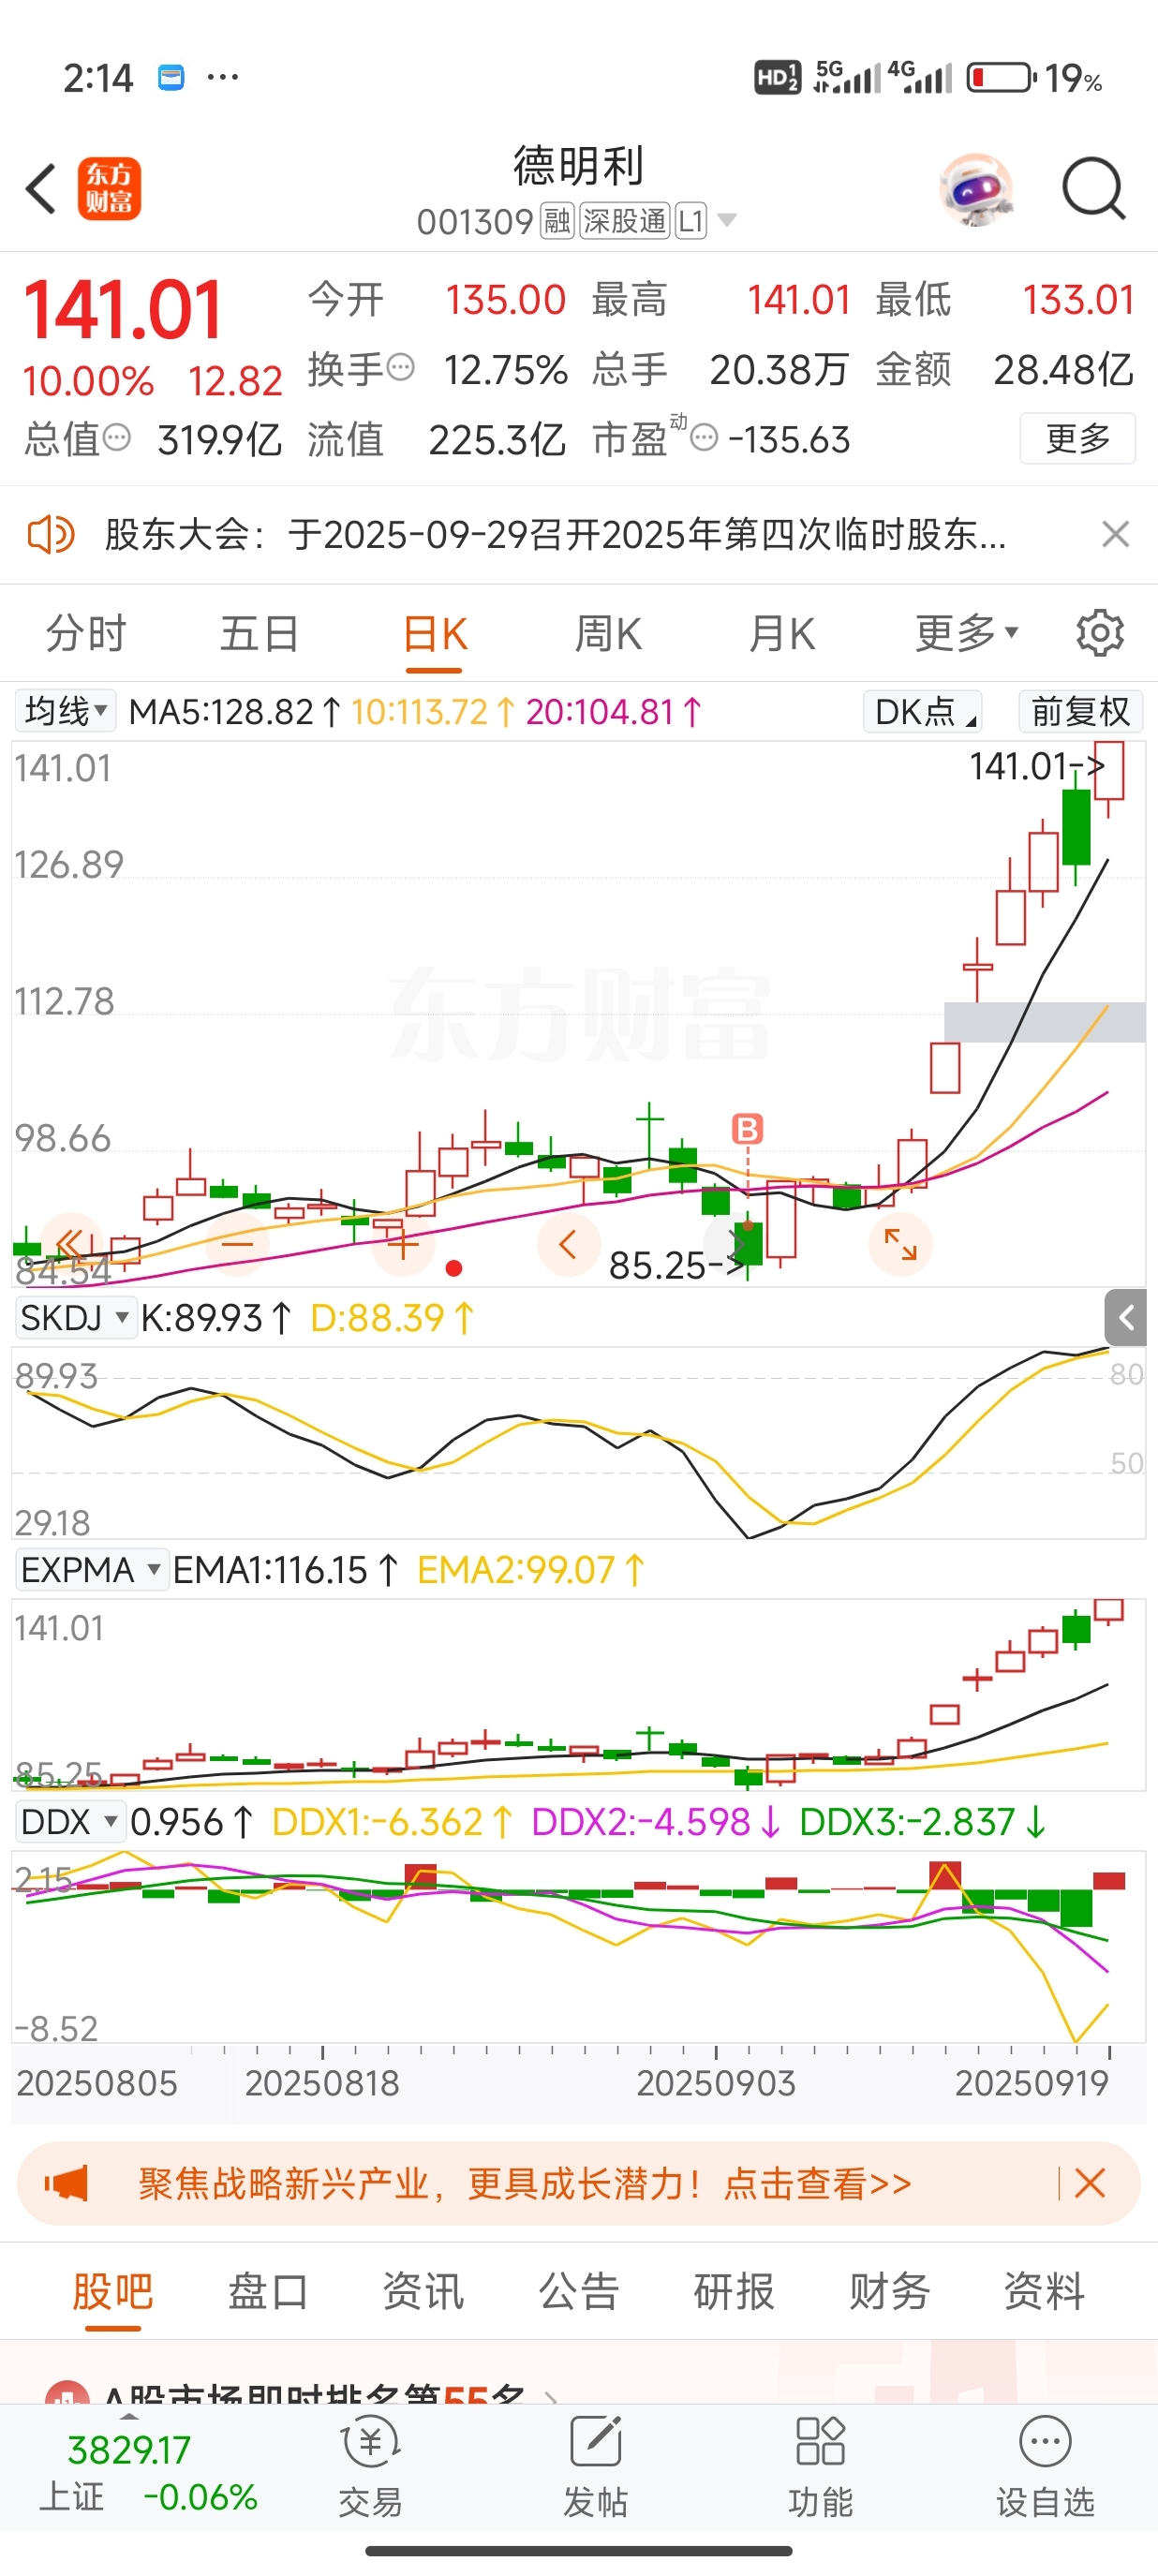Tap the 总值 info smiley icon
This screenshot has height=2576, width=1158.
tap(117, 437)
